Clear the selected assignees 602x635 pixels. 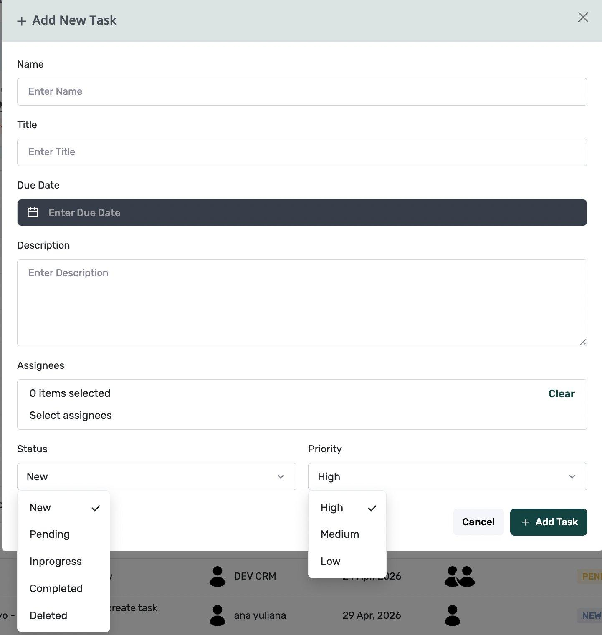click(x=561, y=394)
